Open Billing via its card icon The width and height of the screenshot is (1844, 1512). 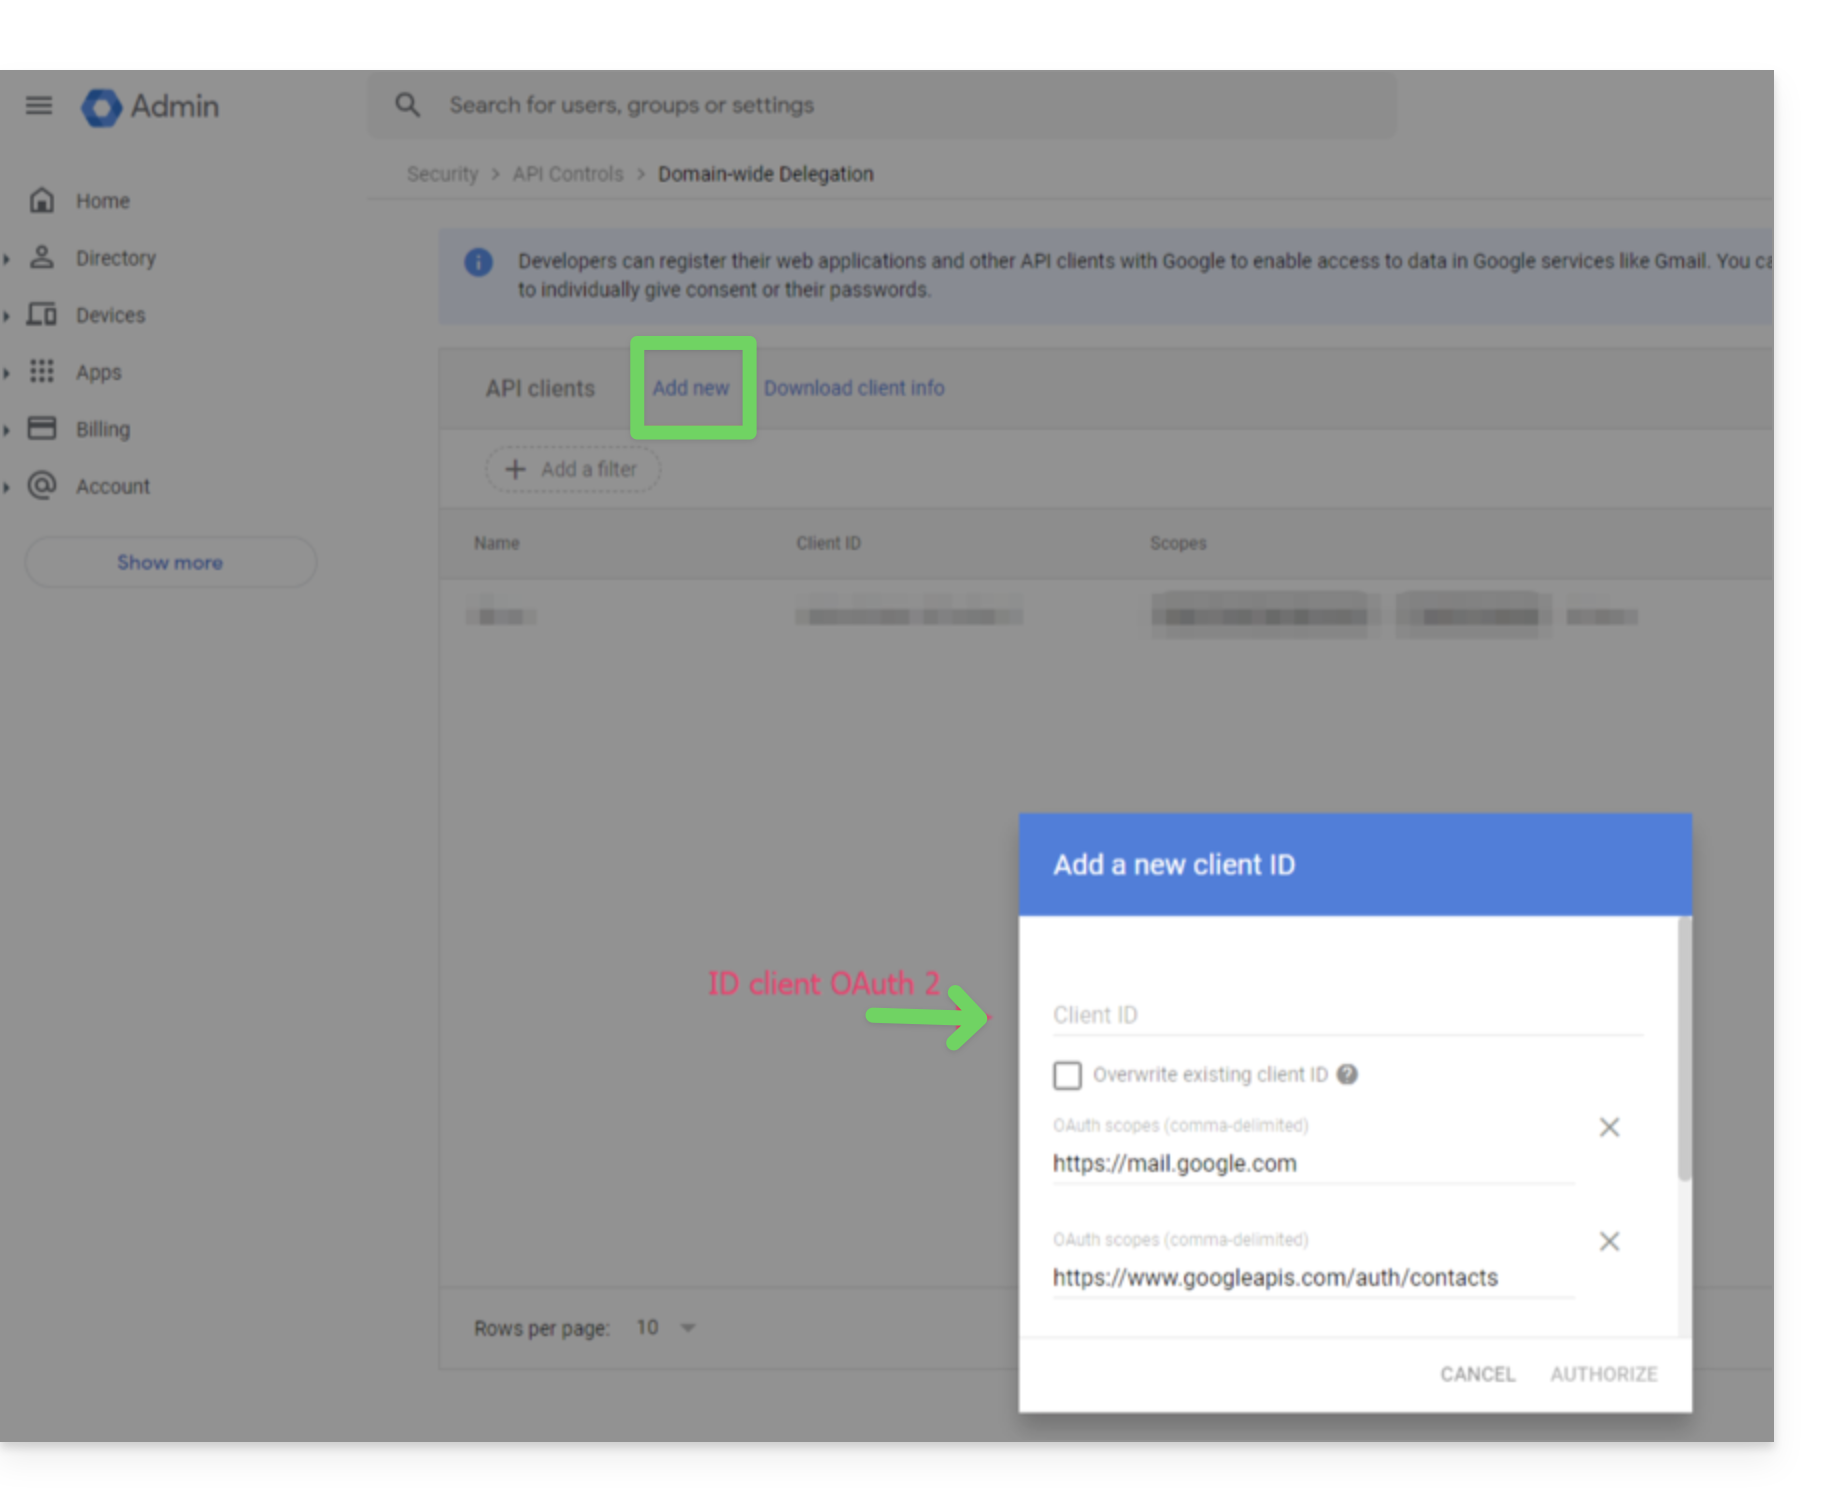pos(41,428)
